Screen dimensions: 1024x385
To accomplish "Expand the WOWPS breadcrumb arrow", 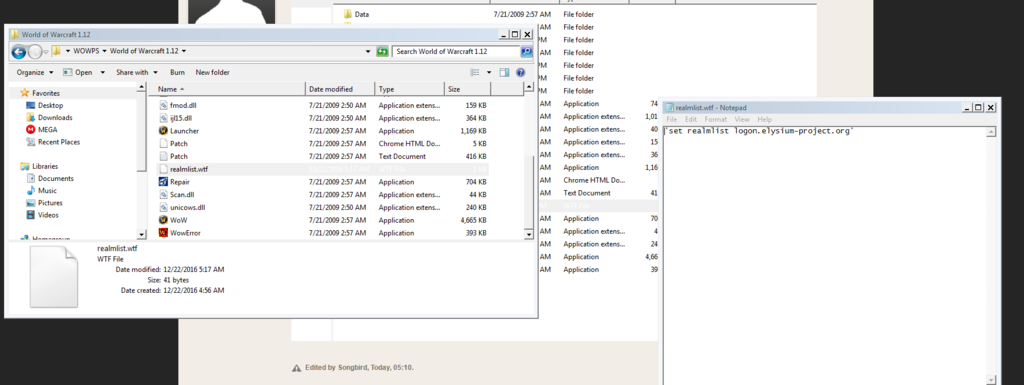I will 104,51.
